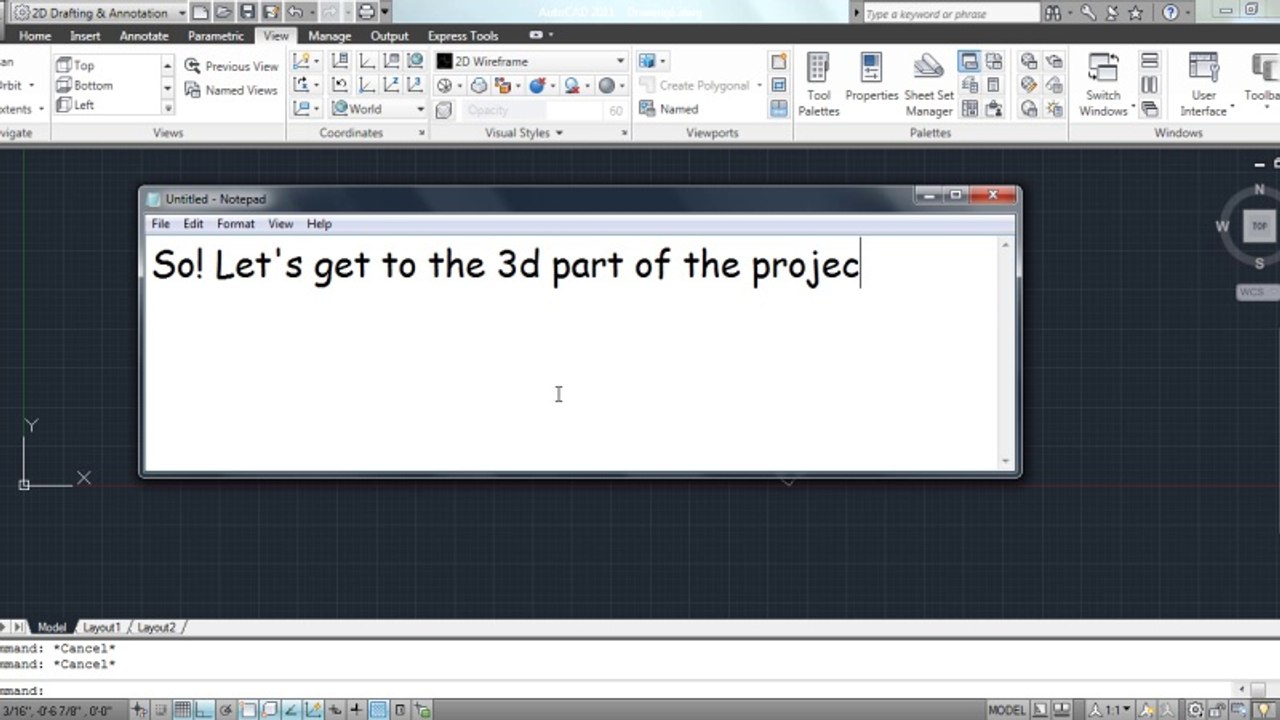This screenshot has height=720, width=1280.
Task: Click the tile horizontally windows icon
Action: click(1150, 61)
